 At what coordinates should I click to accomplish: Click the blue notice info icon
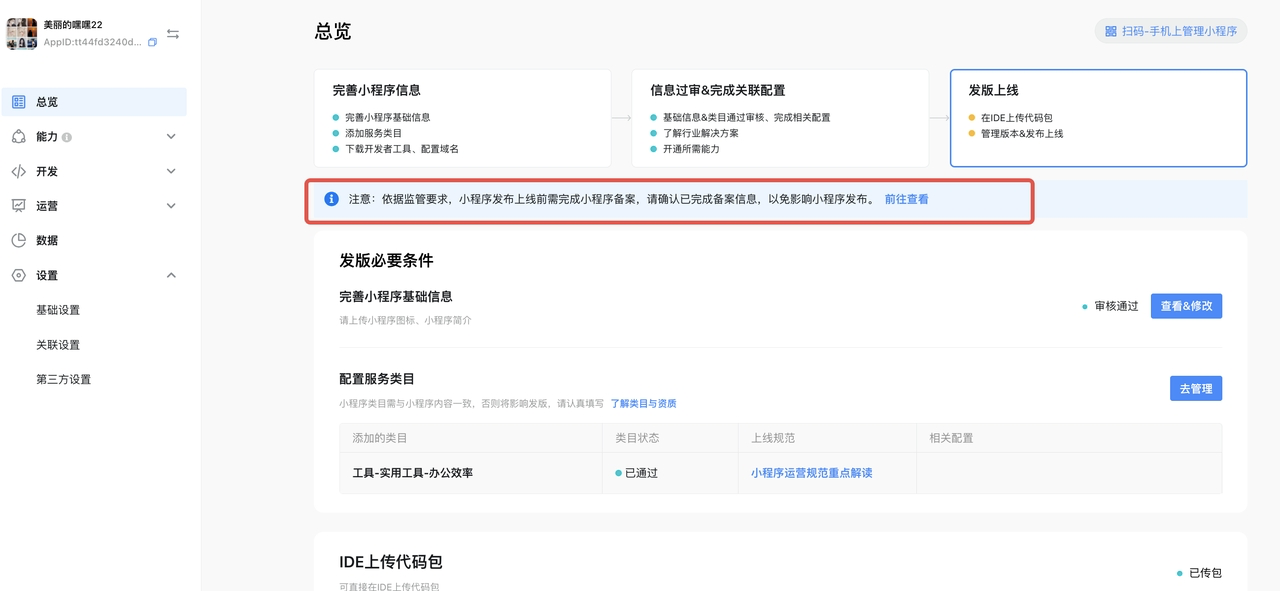pos(332,199)
